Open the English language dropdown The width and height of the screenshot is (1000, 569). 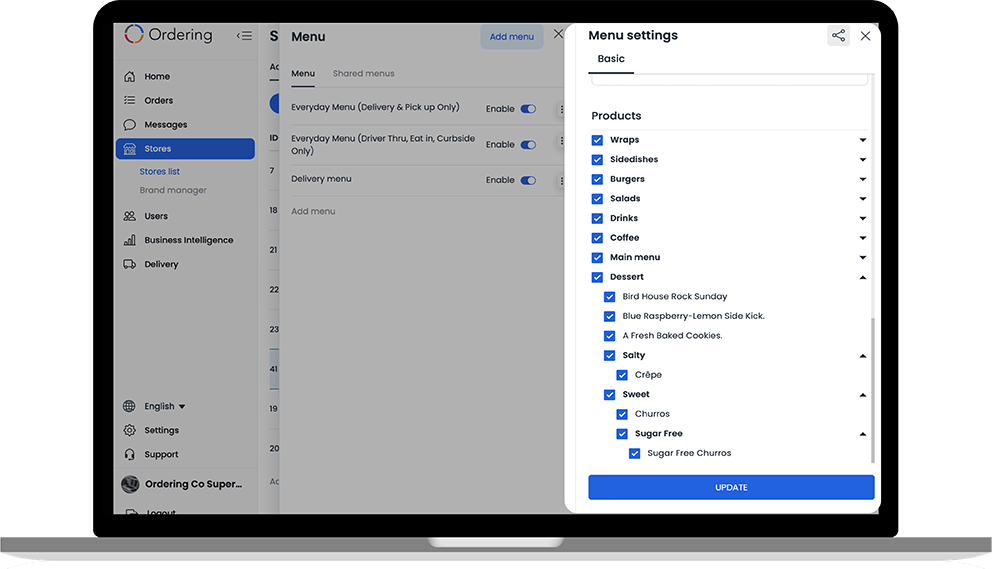pos(165,406)
